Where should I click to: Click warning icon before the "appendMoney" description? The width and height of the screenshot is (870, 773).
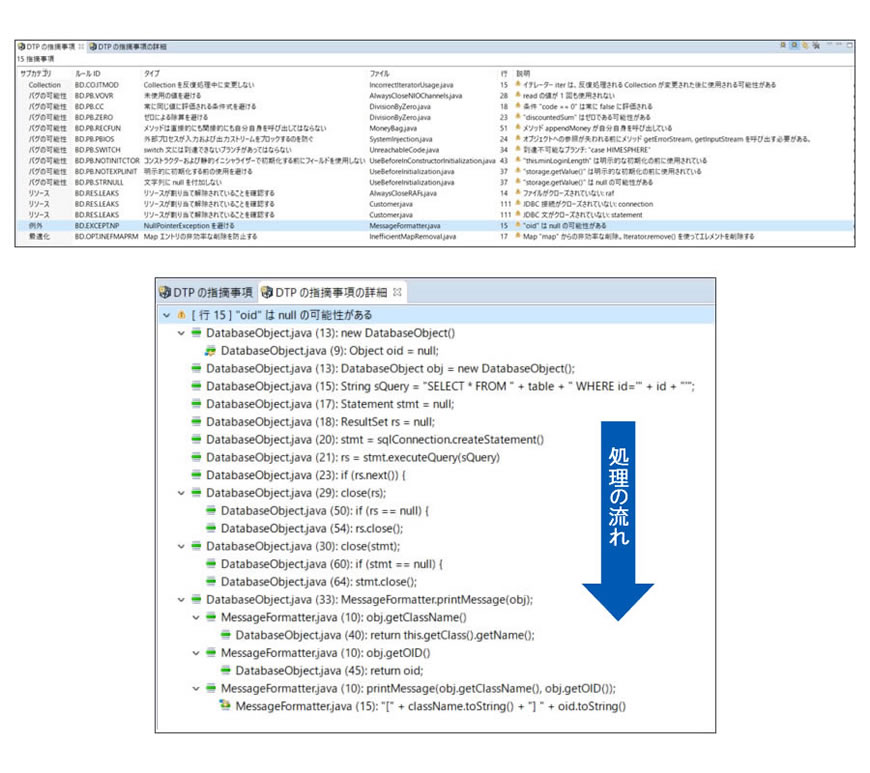point(518,128)
